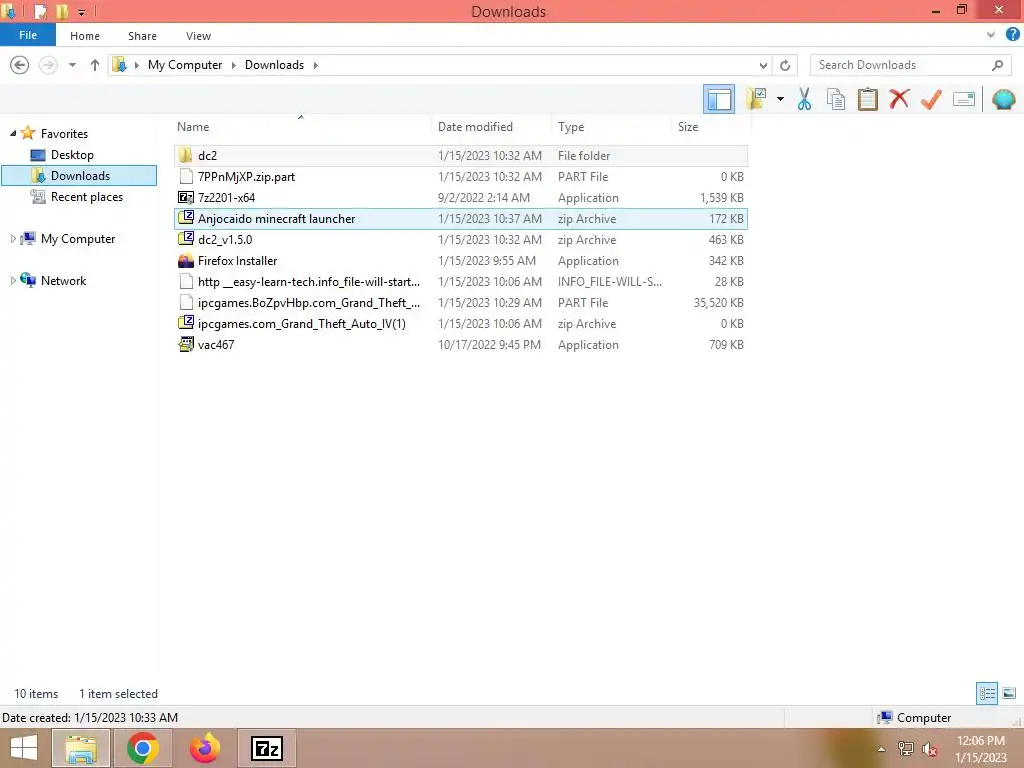Expand the My Computer tree node

pyautogui.click(x=13, y=239)
